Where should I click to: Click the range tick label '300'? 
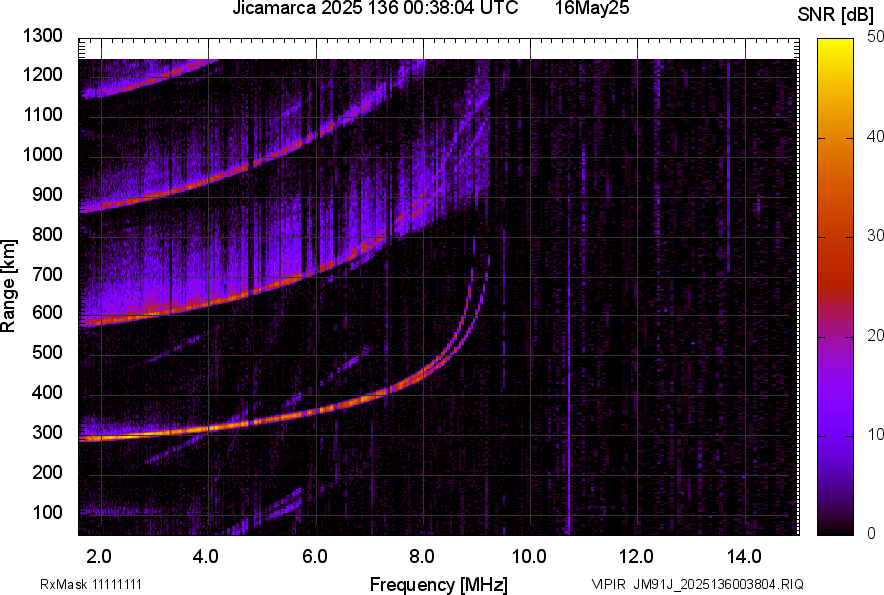47,433
